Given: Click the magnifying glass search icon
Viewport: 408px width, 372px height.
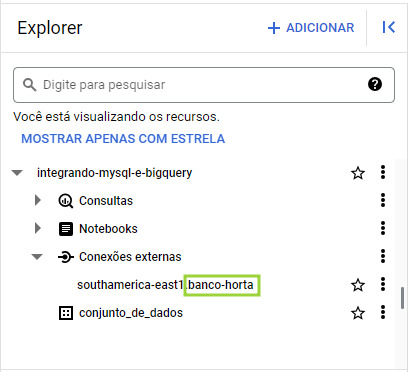Looking at the screenshot, I should (29, 85).
